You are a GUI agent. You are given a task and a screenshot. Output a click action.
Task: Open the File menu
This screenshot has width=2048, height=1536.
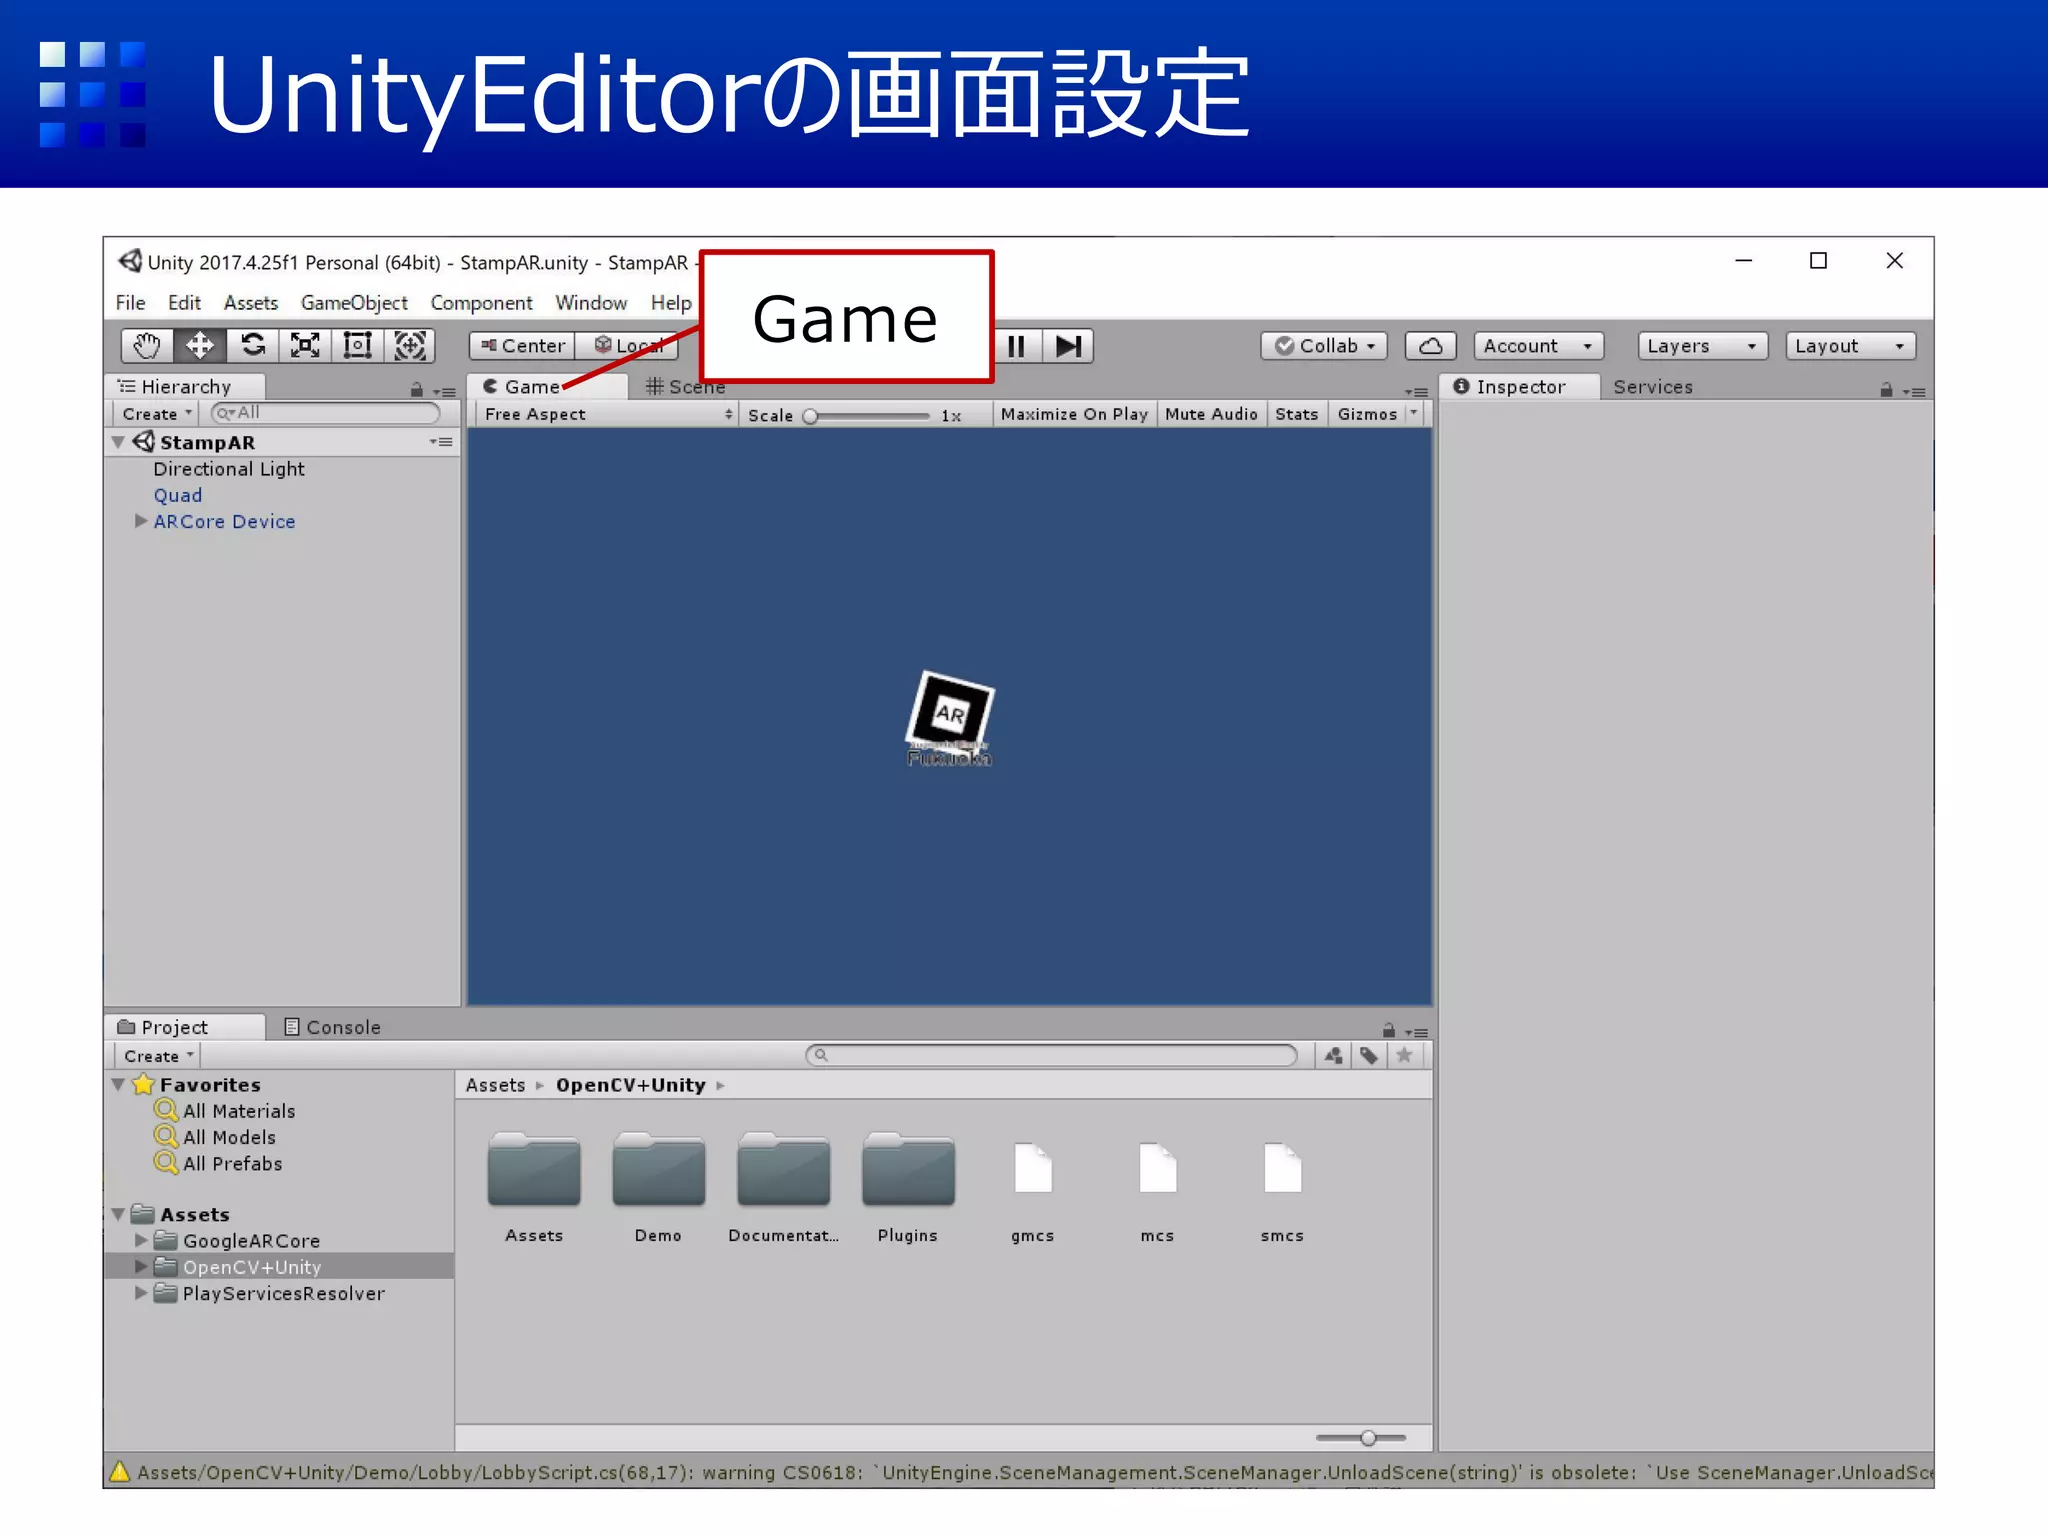coord(130,303)
